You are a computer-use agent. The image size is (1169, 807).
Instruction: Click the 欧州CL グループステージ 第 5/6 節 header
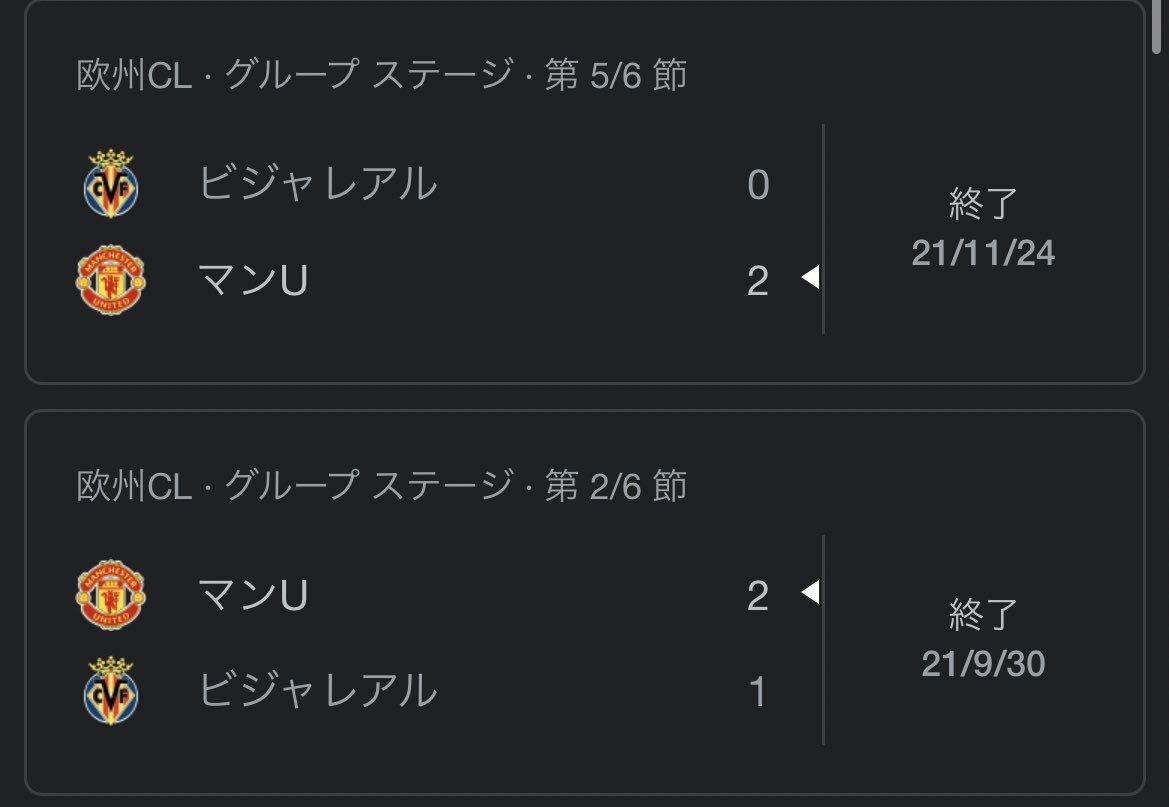pyautogui.click(x=382, y=75)
